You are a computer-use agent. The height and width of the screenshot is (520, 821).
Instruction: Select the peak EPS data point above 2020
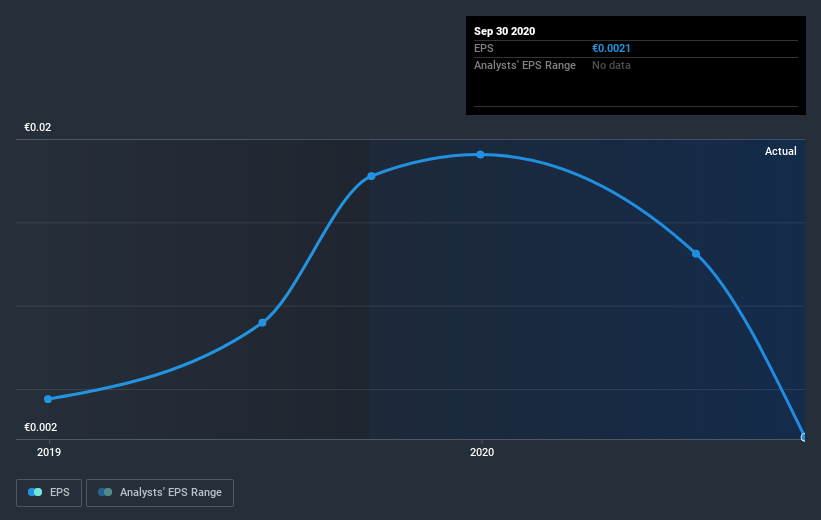coord(480,154)
